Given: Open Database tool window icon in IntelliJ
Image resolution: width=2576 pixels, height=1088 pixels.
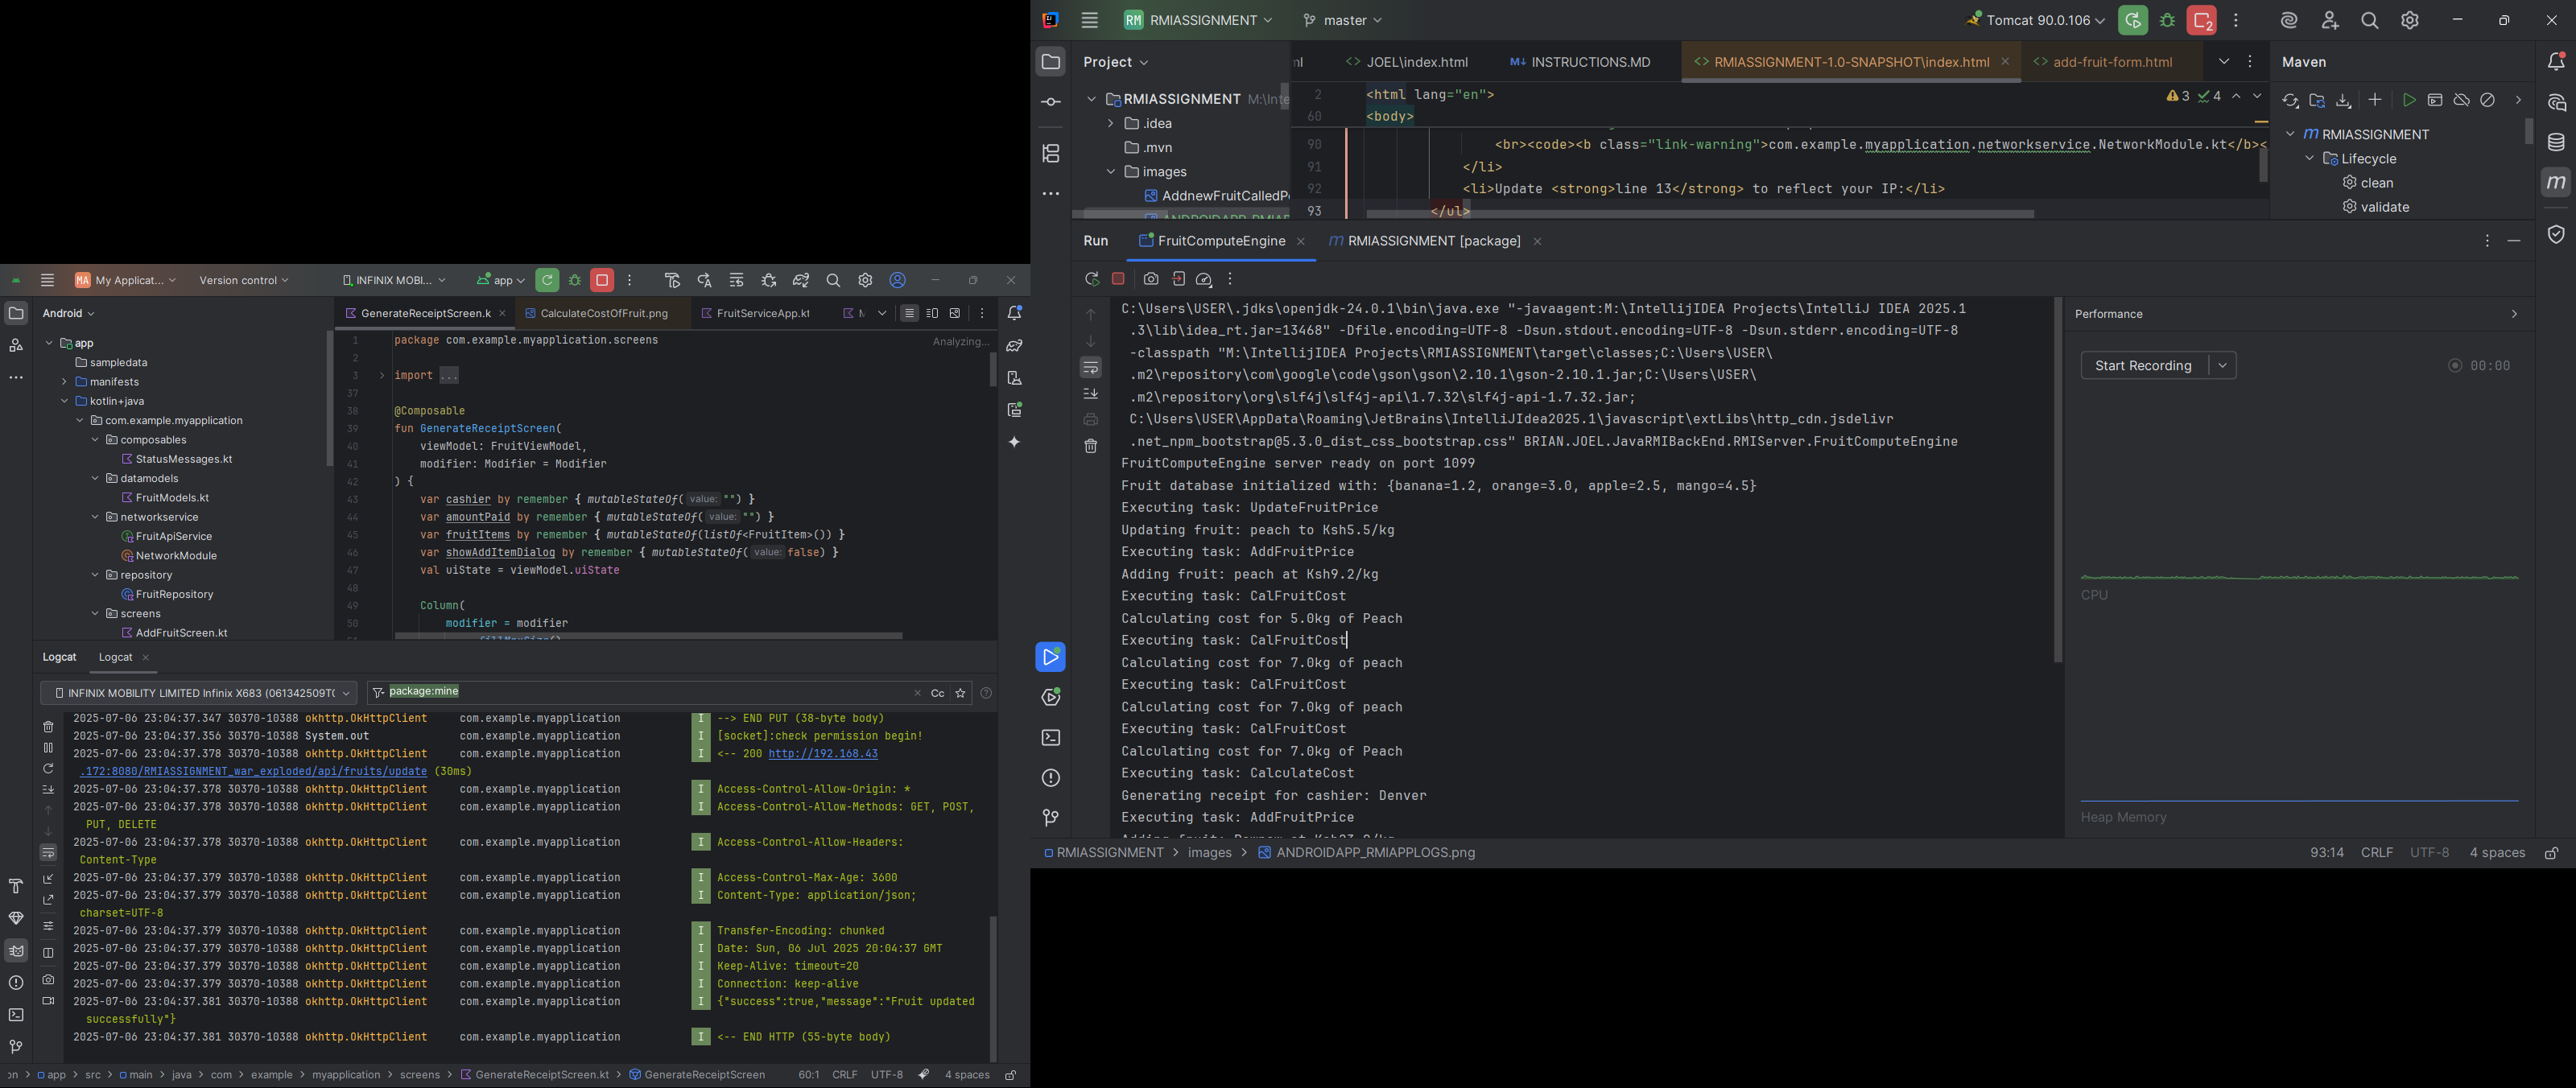Looking at the screenshot, I should (2556, 142).
